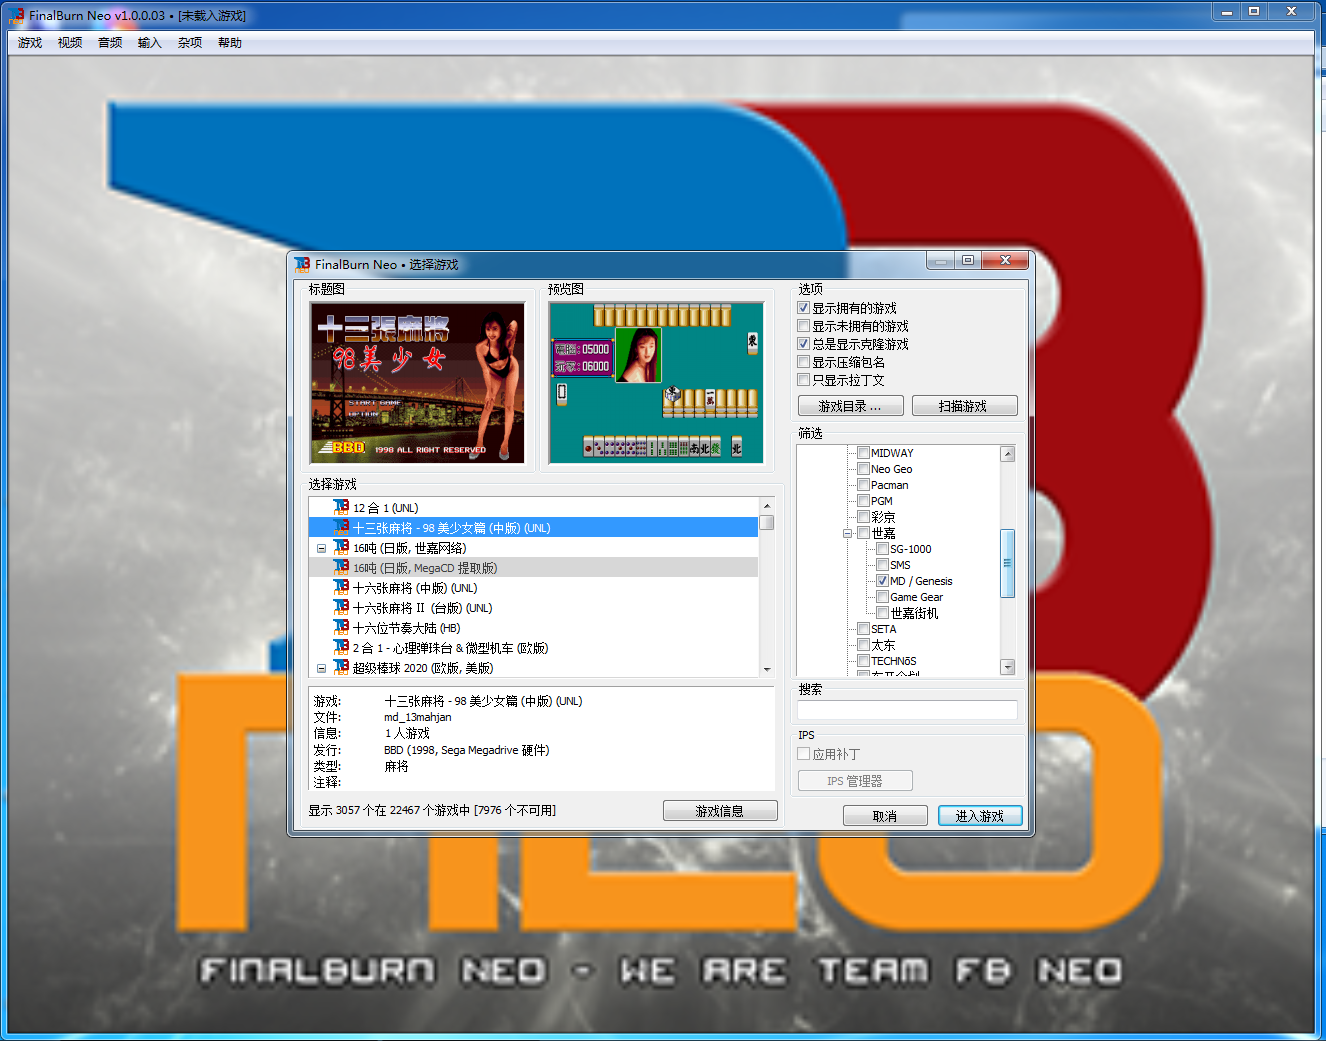Viewport: 1326px width, 1041px height.
Task: Check the 太东 filter box
Action: point(863,645)
